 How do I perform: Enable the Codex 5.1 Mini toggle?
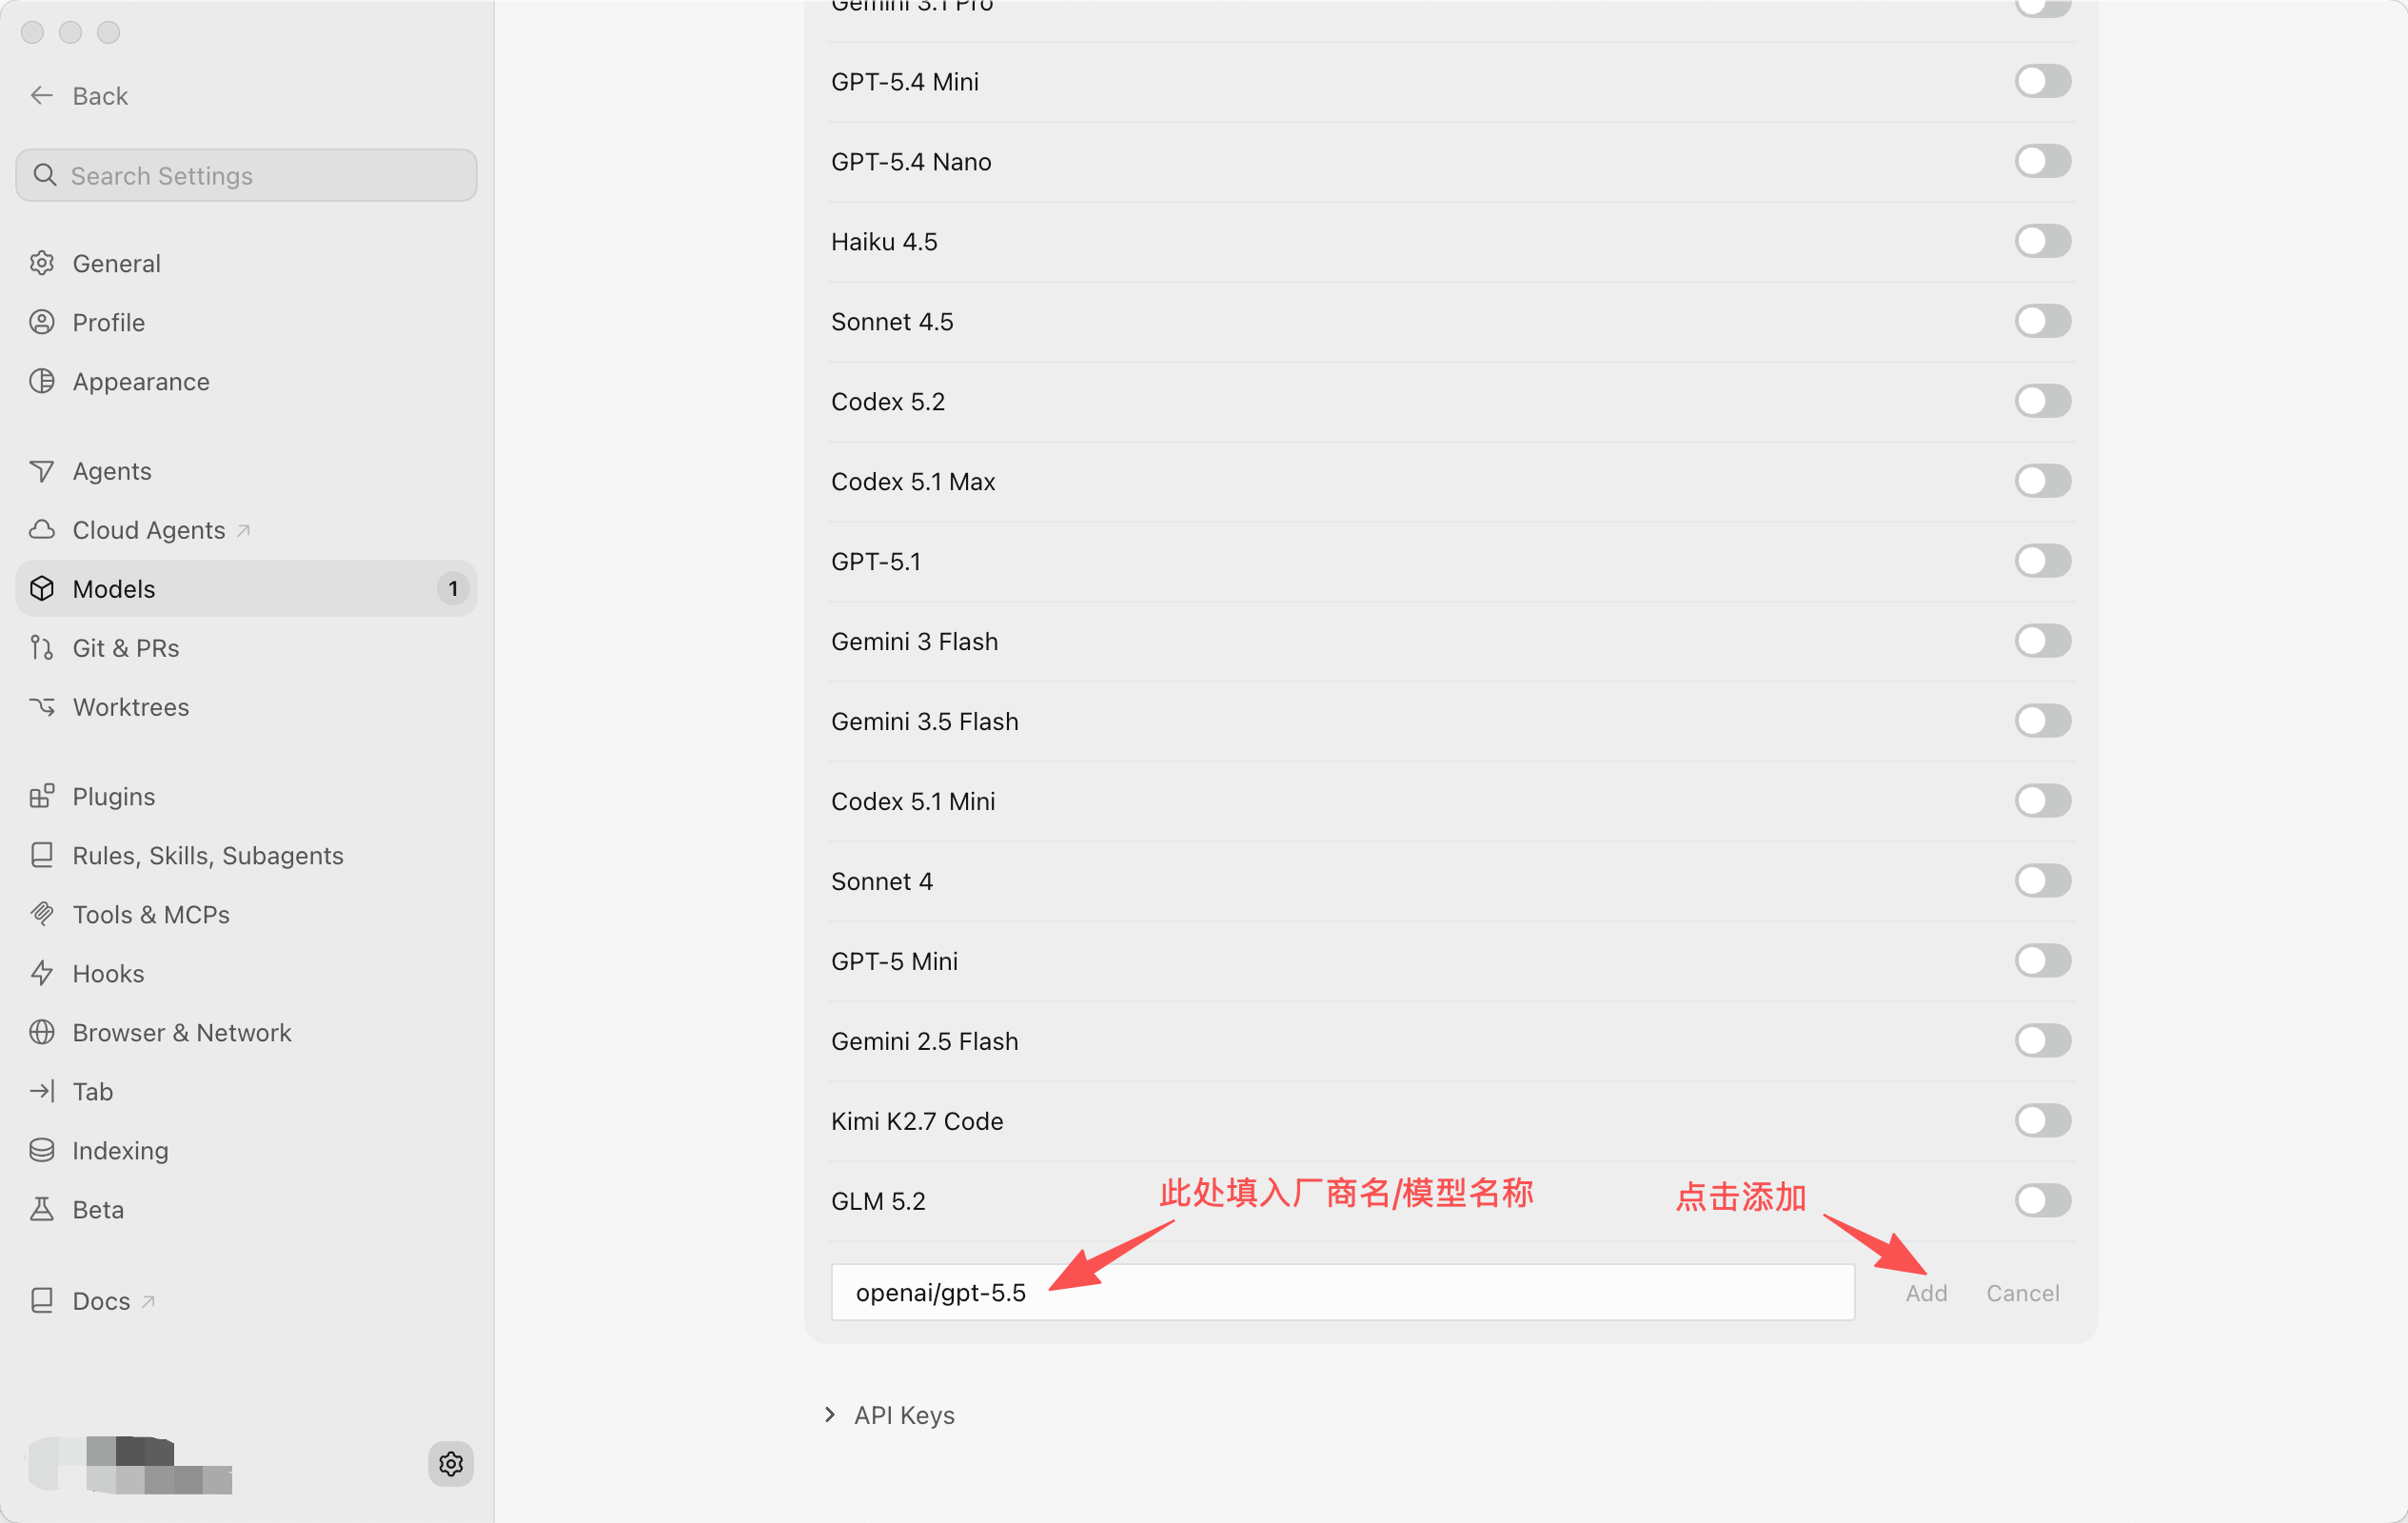(x=2042, y=801)
